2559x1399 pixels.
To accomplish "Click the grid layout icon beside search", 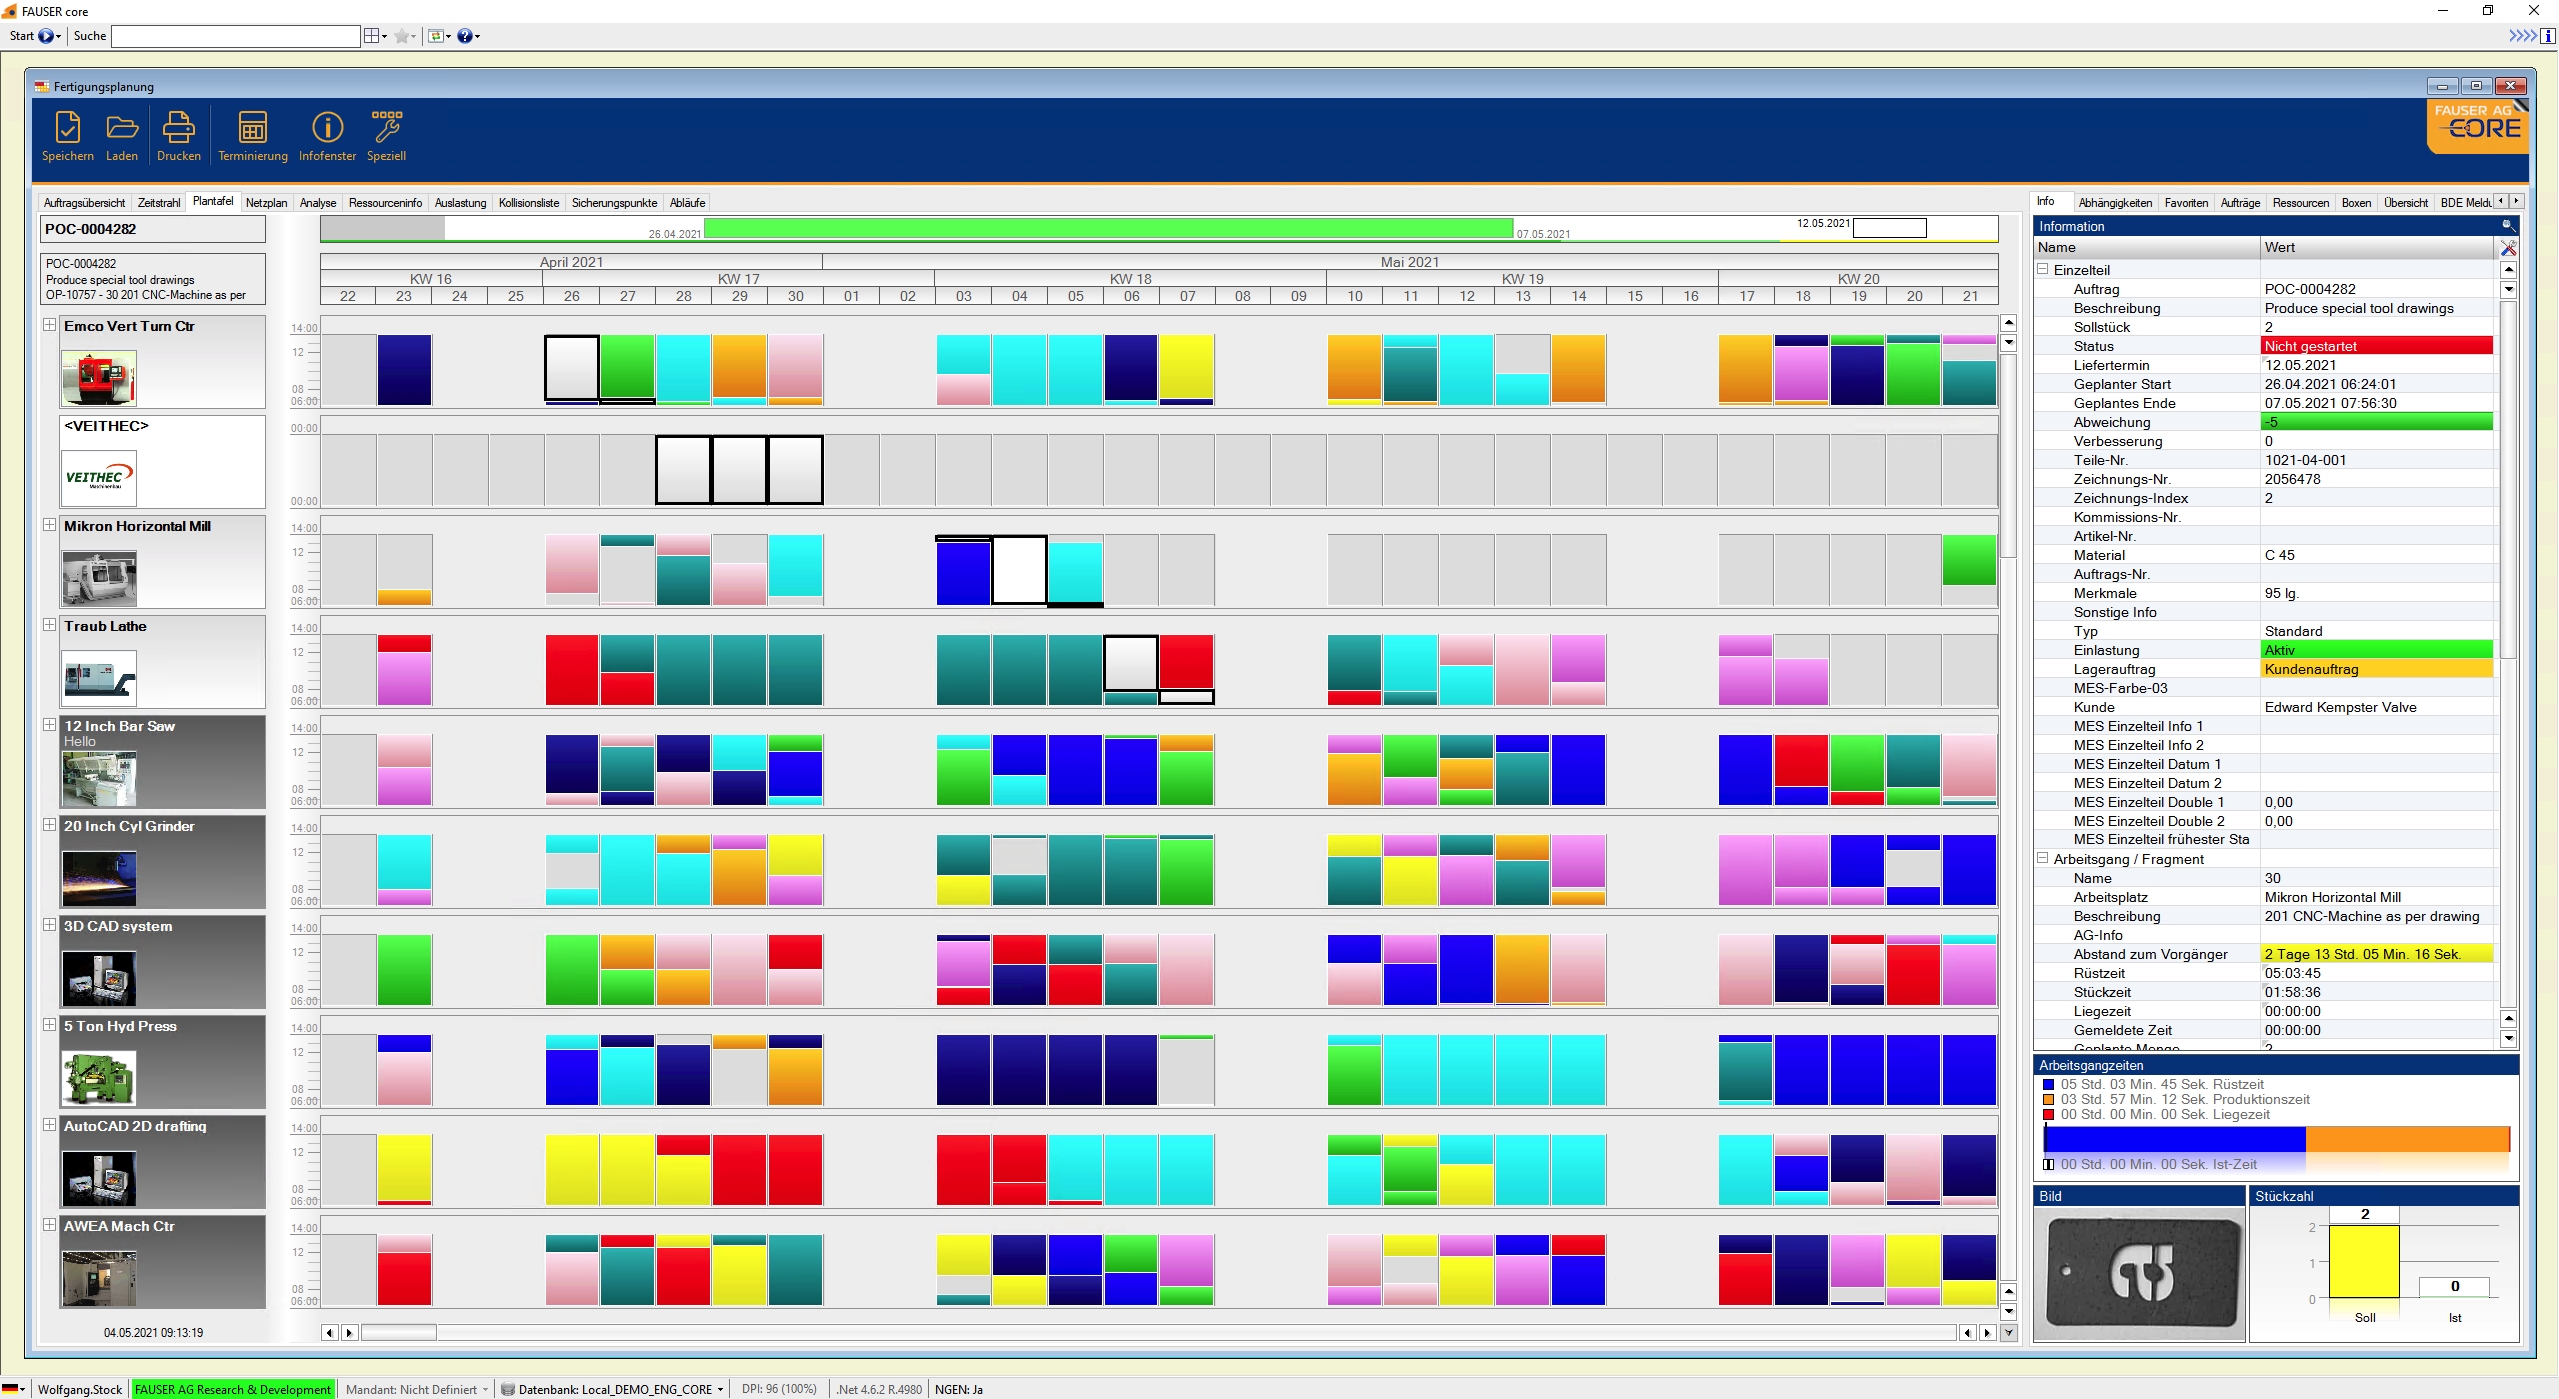I will pos(372,36).
